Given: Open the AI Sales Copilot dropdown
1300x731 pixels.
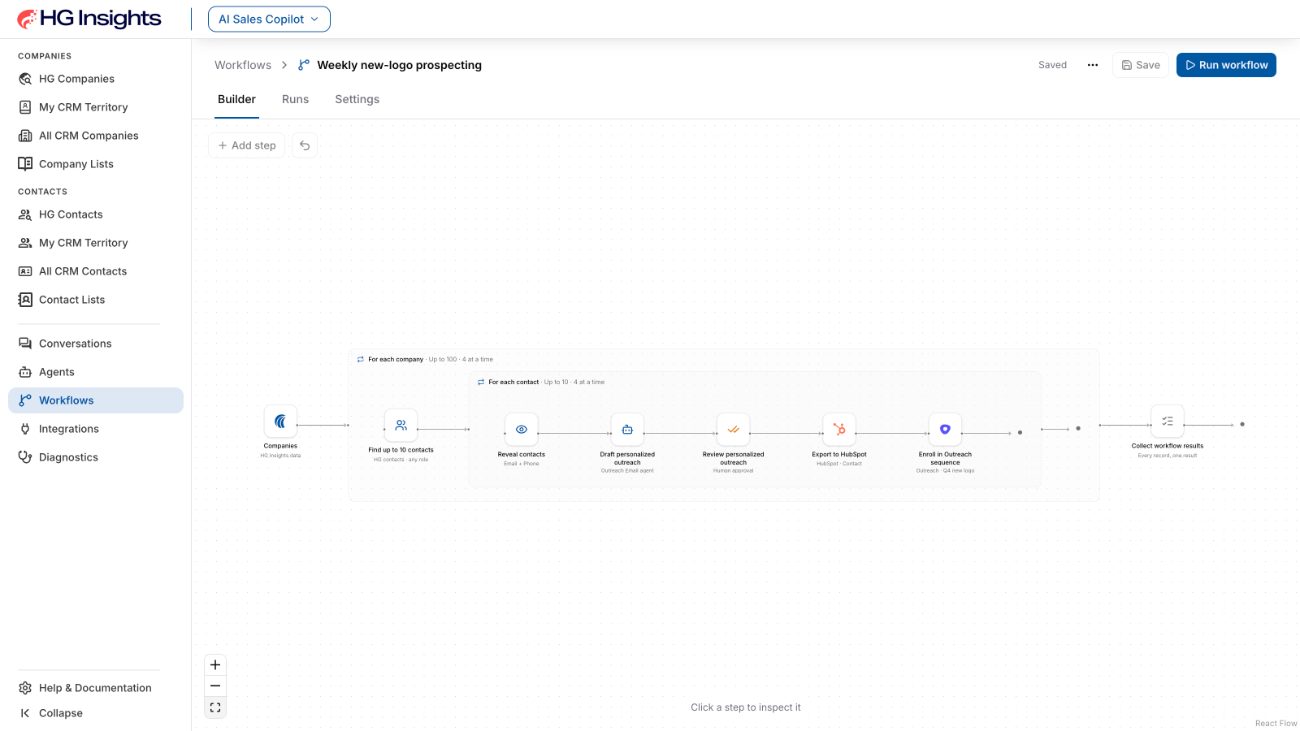Looking at the screenshot, I should point(269,19).
